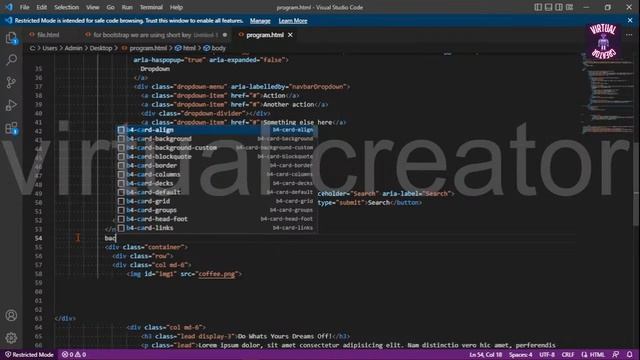Click html element in breadcrumb

pos(189,48)
